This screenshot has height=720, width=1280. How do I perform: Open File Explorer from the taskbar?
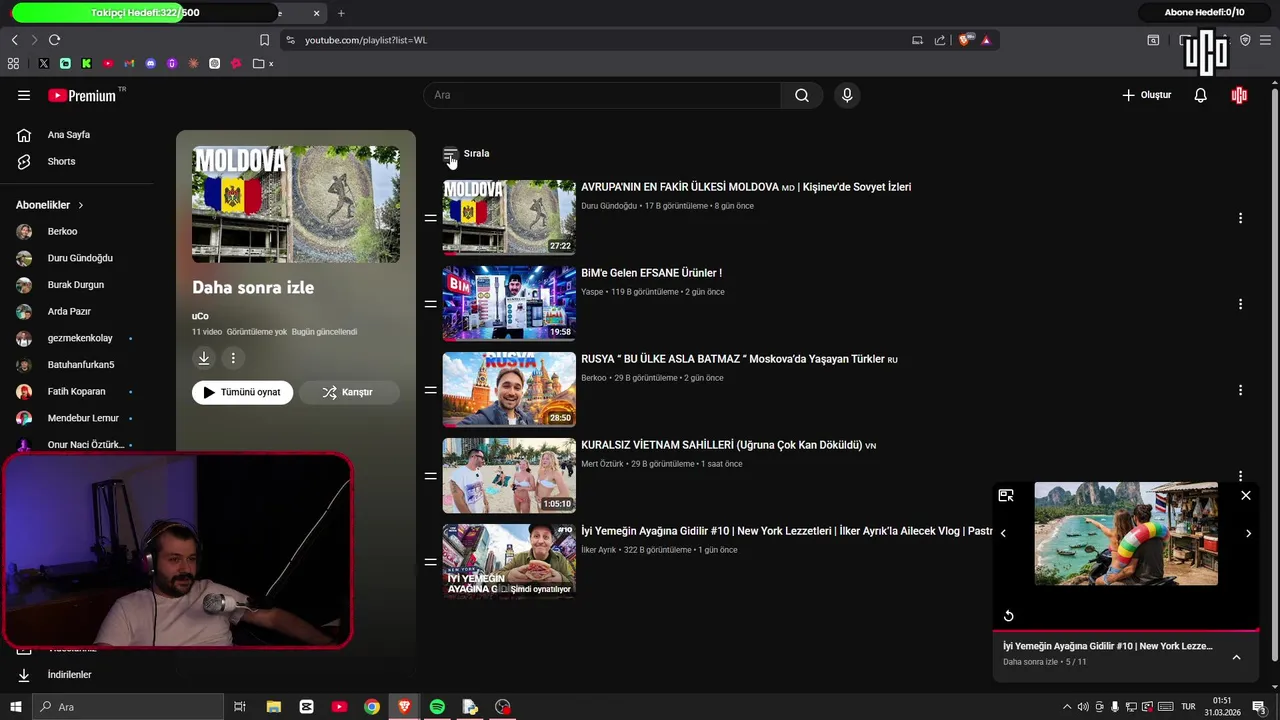(x=274, y=707)
